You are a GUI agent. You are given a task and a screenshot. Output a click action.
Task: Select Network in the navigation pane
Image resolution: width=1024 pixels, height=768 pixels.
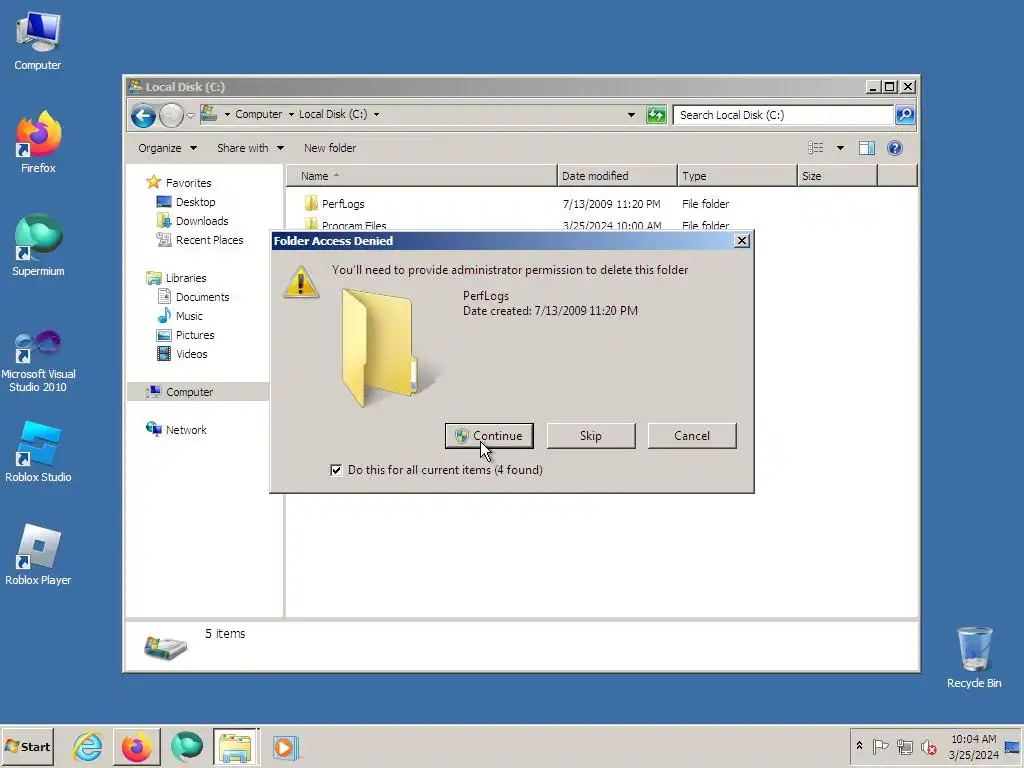[x=185, y=430]
